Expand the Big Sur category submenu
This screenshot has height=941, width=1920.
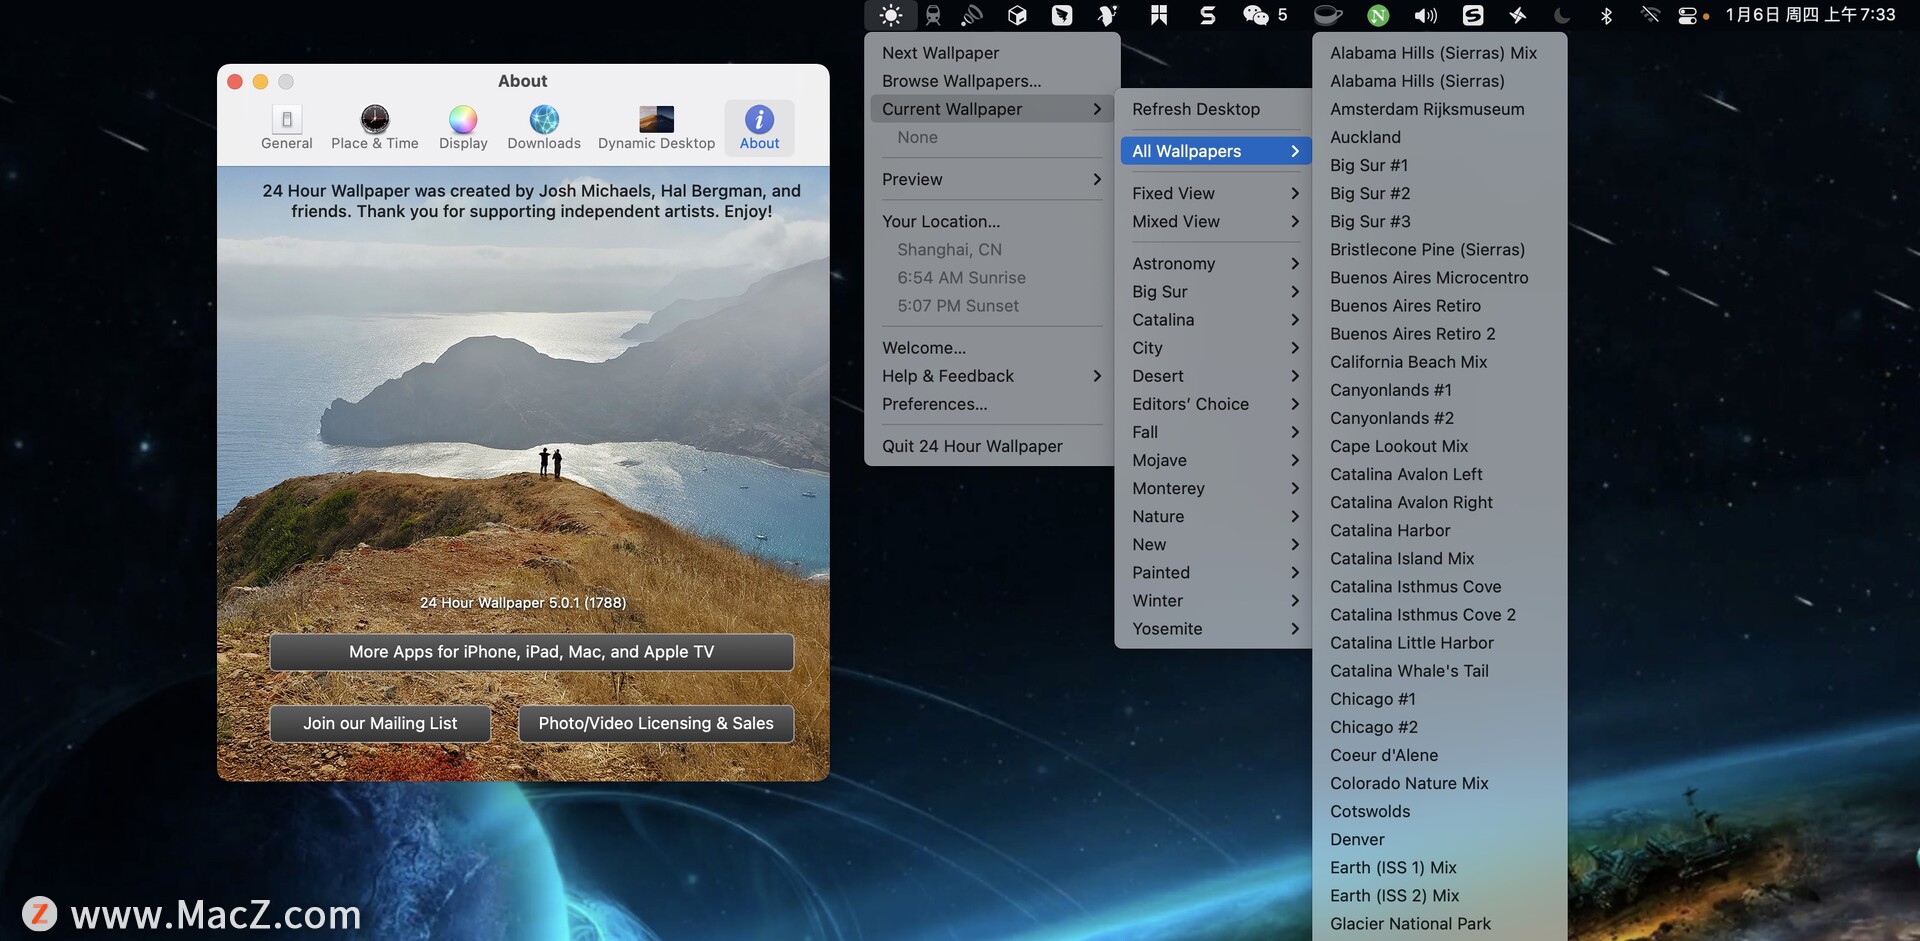pyautogui.click(x=1216, y=291)
